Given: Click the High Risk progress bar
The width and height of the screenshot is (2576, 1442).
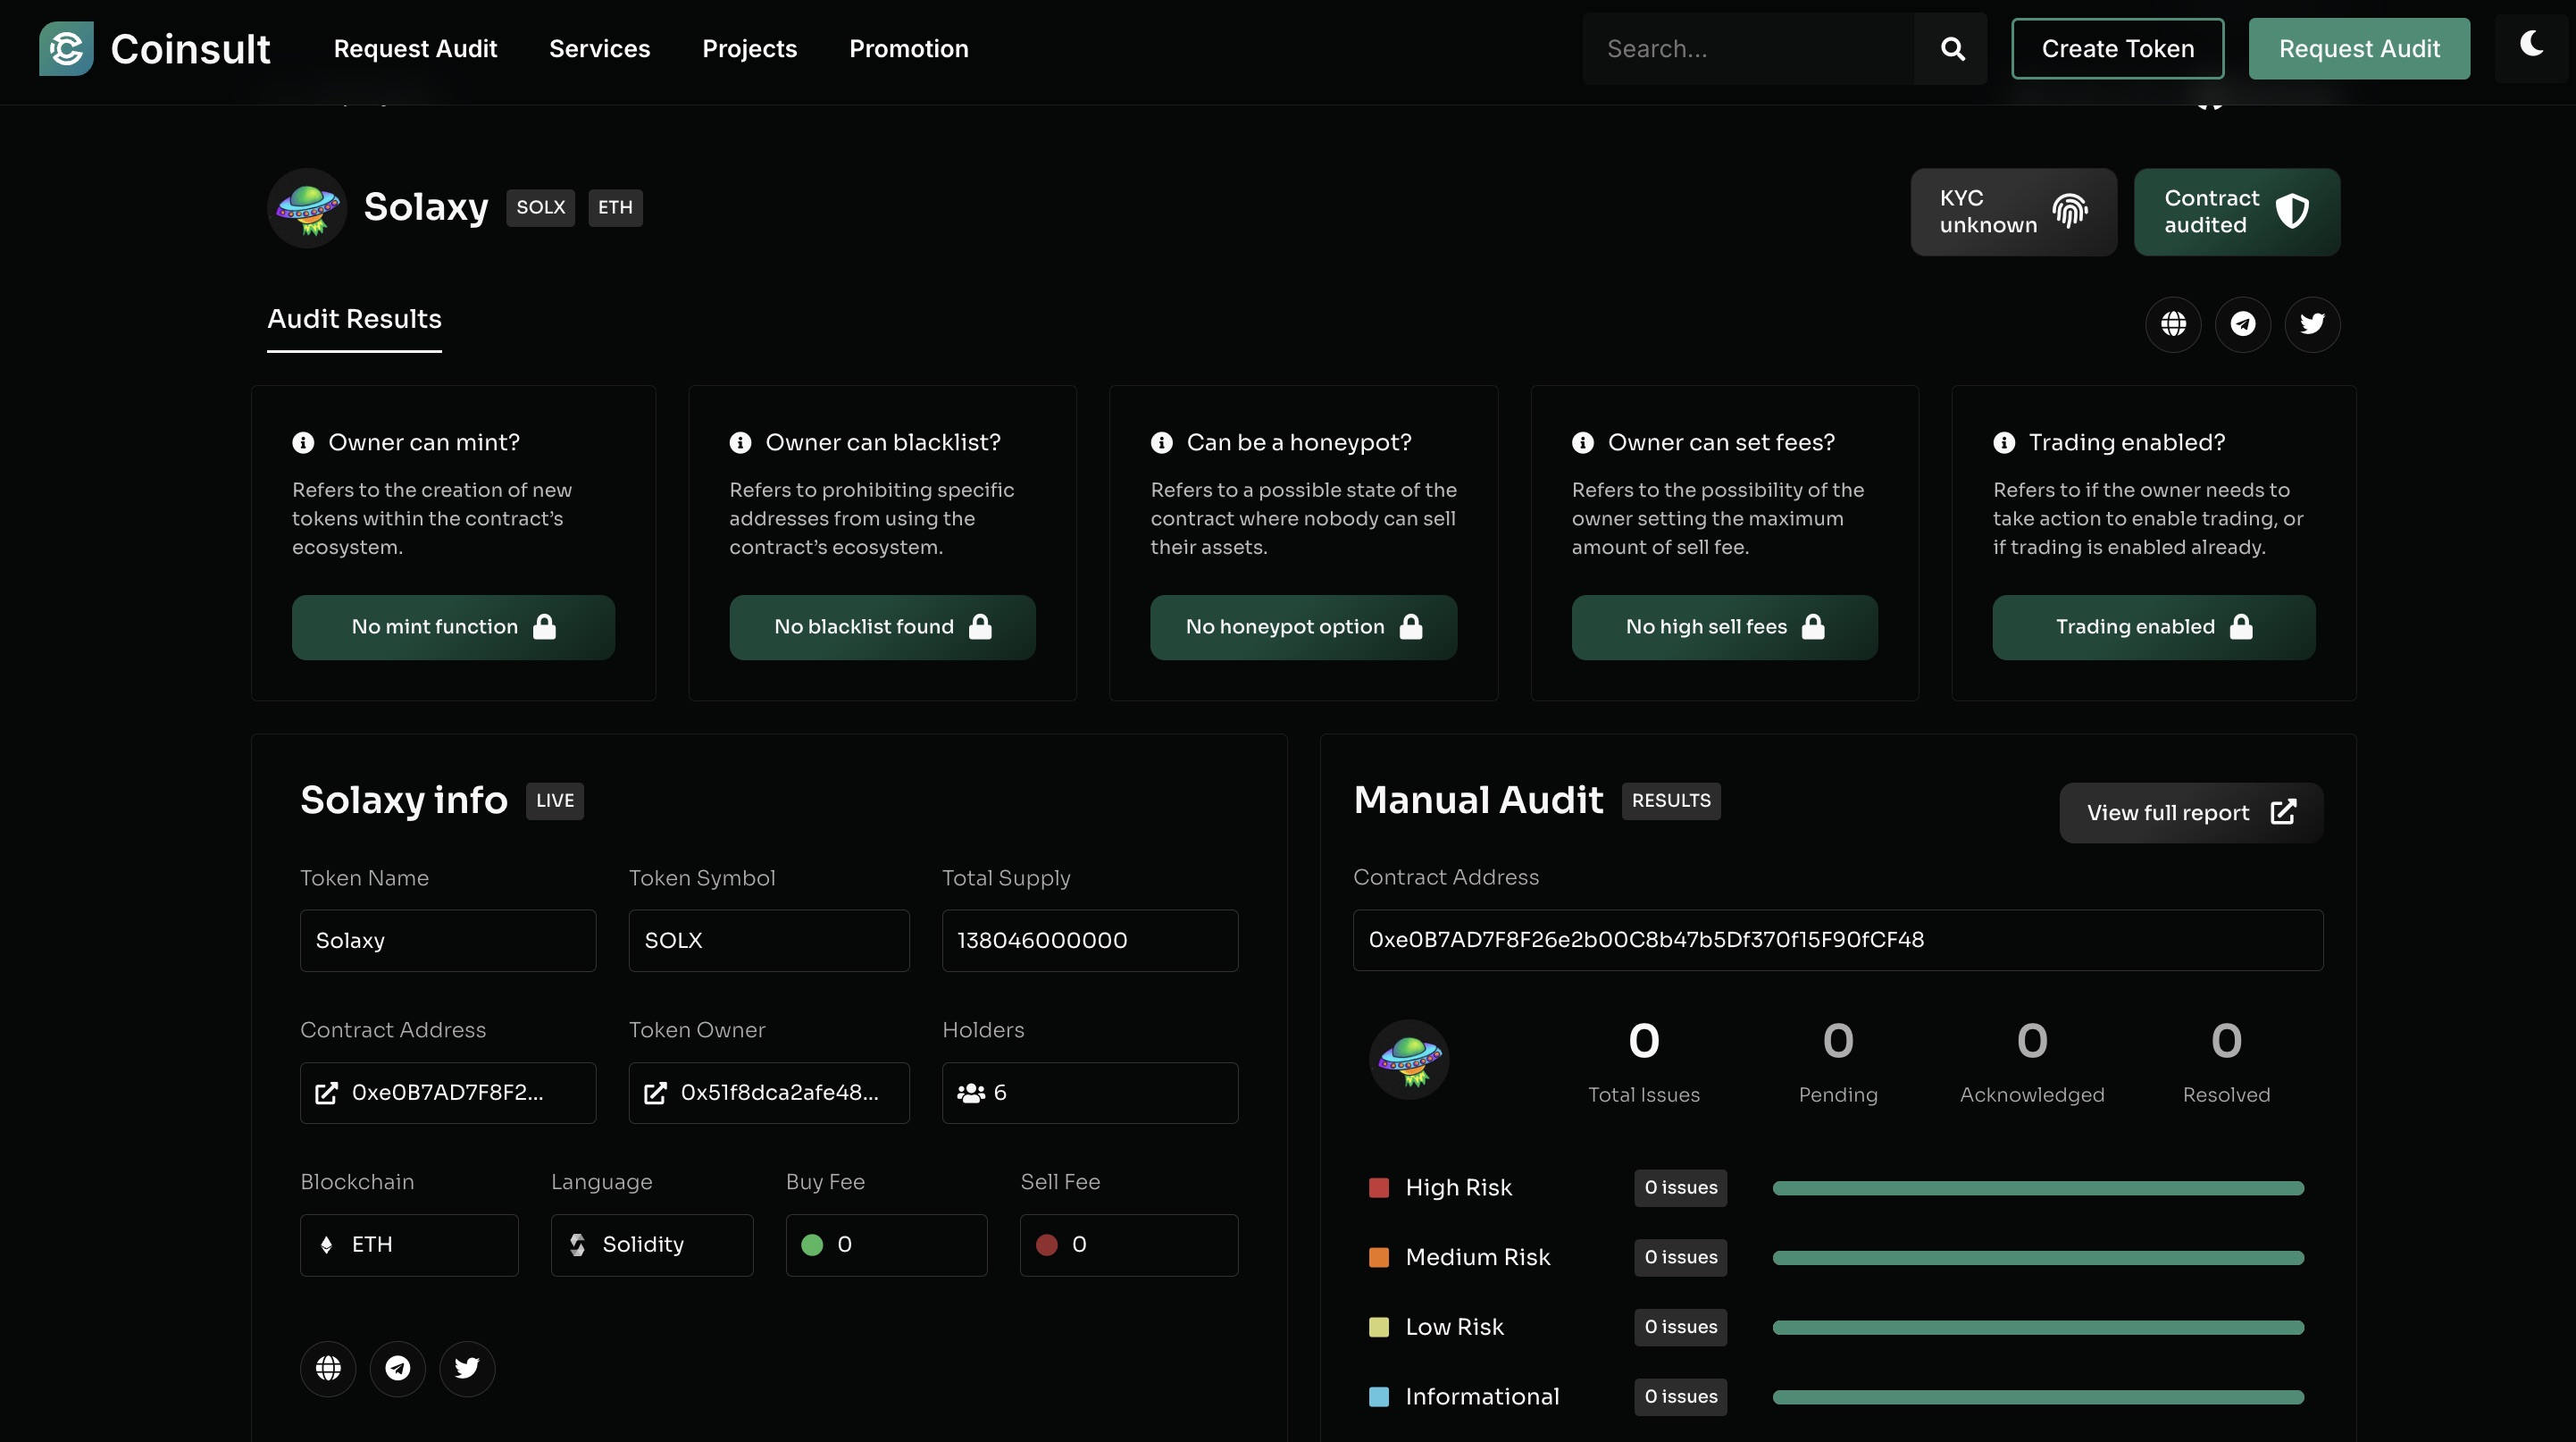Looking at the screenshot, I should click(2037, 1188).
